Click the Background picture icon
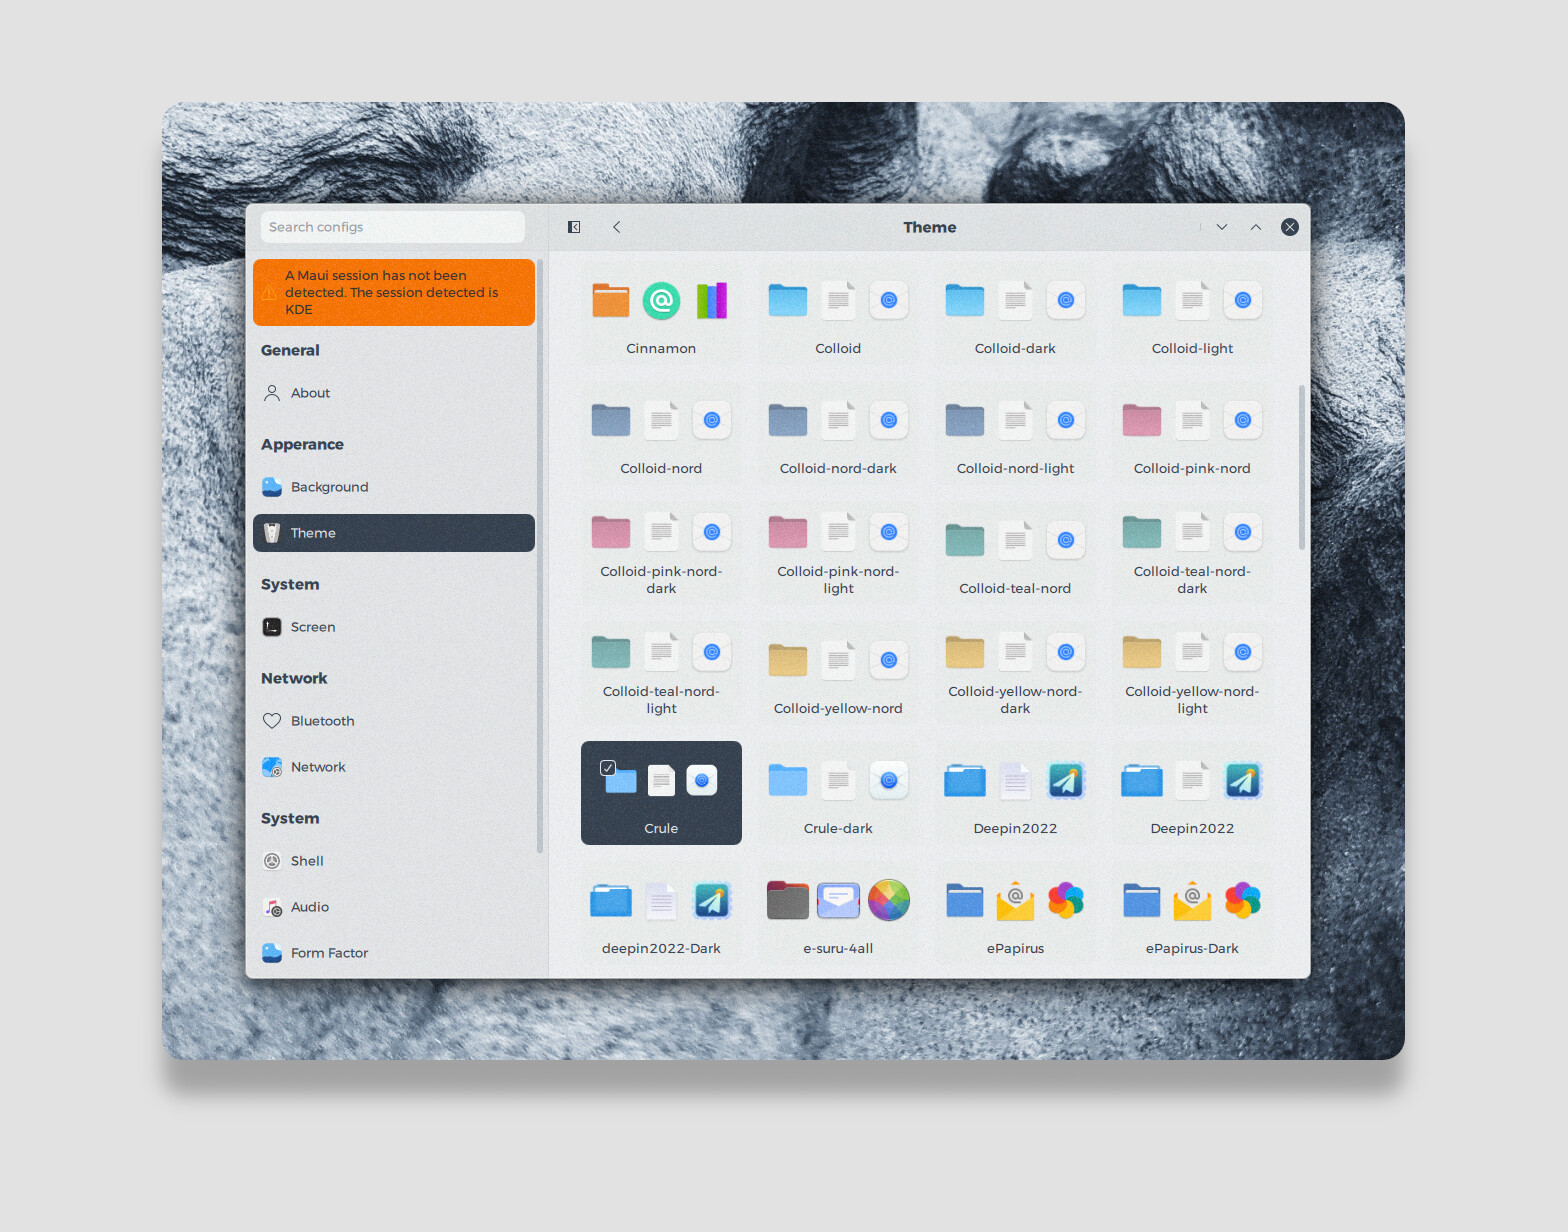This screenshot has height=1232, width=1568. click(272, 487)
